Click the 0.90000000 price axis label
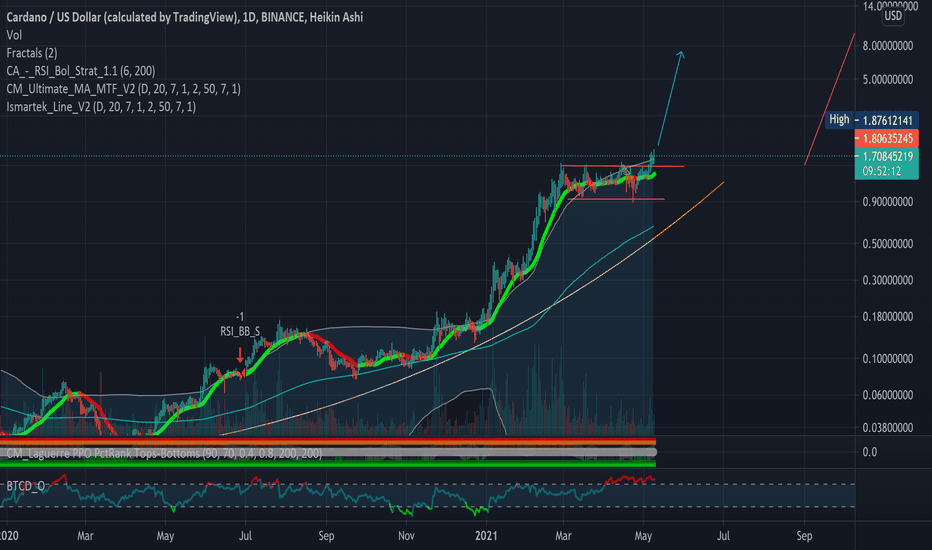 [x=887, y=202]
